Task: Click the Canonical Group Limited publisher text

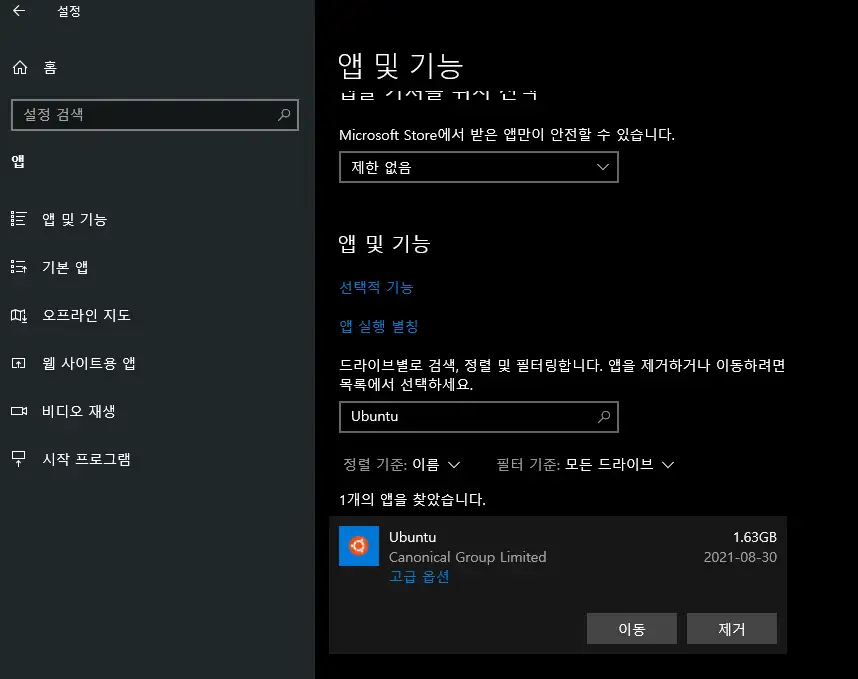Action: click(x=467, y=557)
